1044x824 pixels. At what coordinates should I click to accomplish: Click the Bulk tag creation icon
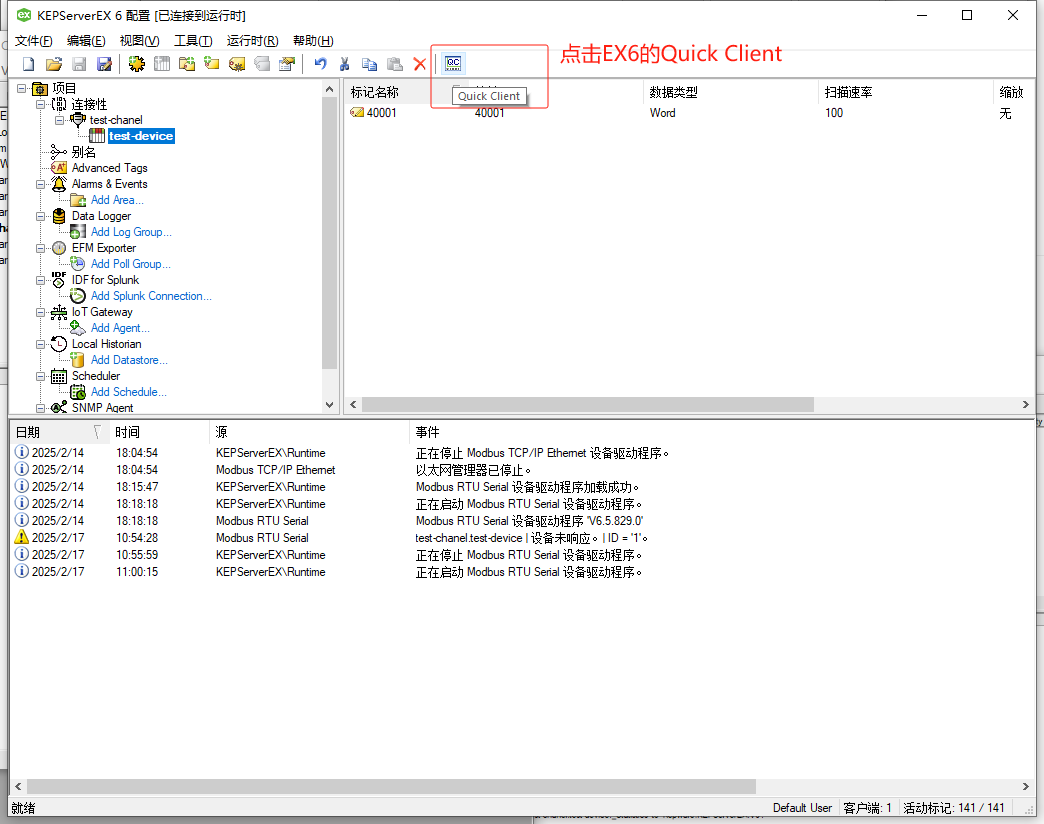[x=237, y=64]
